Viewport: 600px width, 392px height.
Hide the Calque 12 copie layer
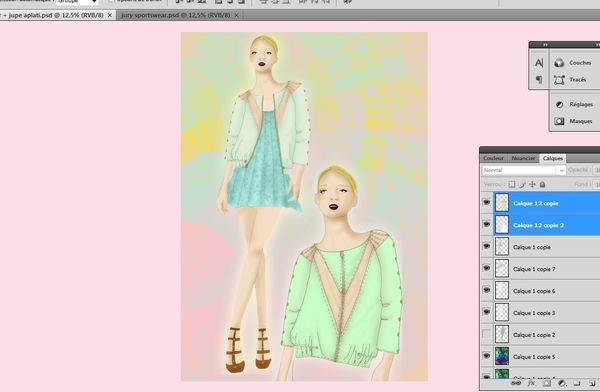click(486, 203)
